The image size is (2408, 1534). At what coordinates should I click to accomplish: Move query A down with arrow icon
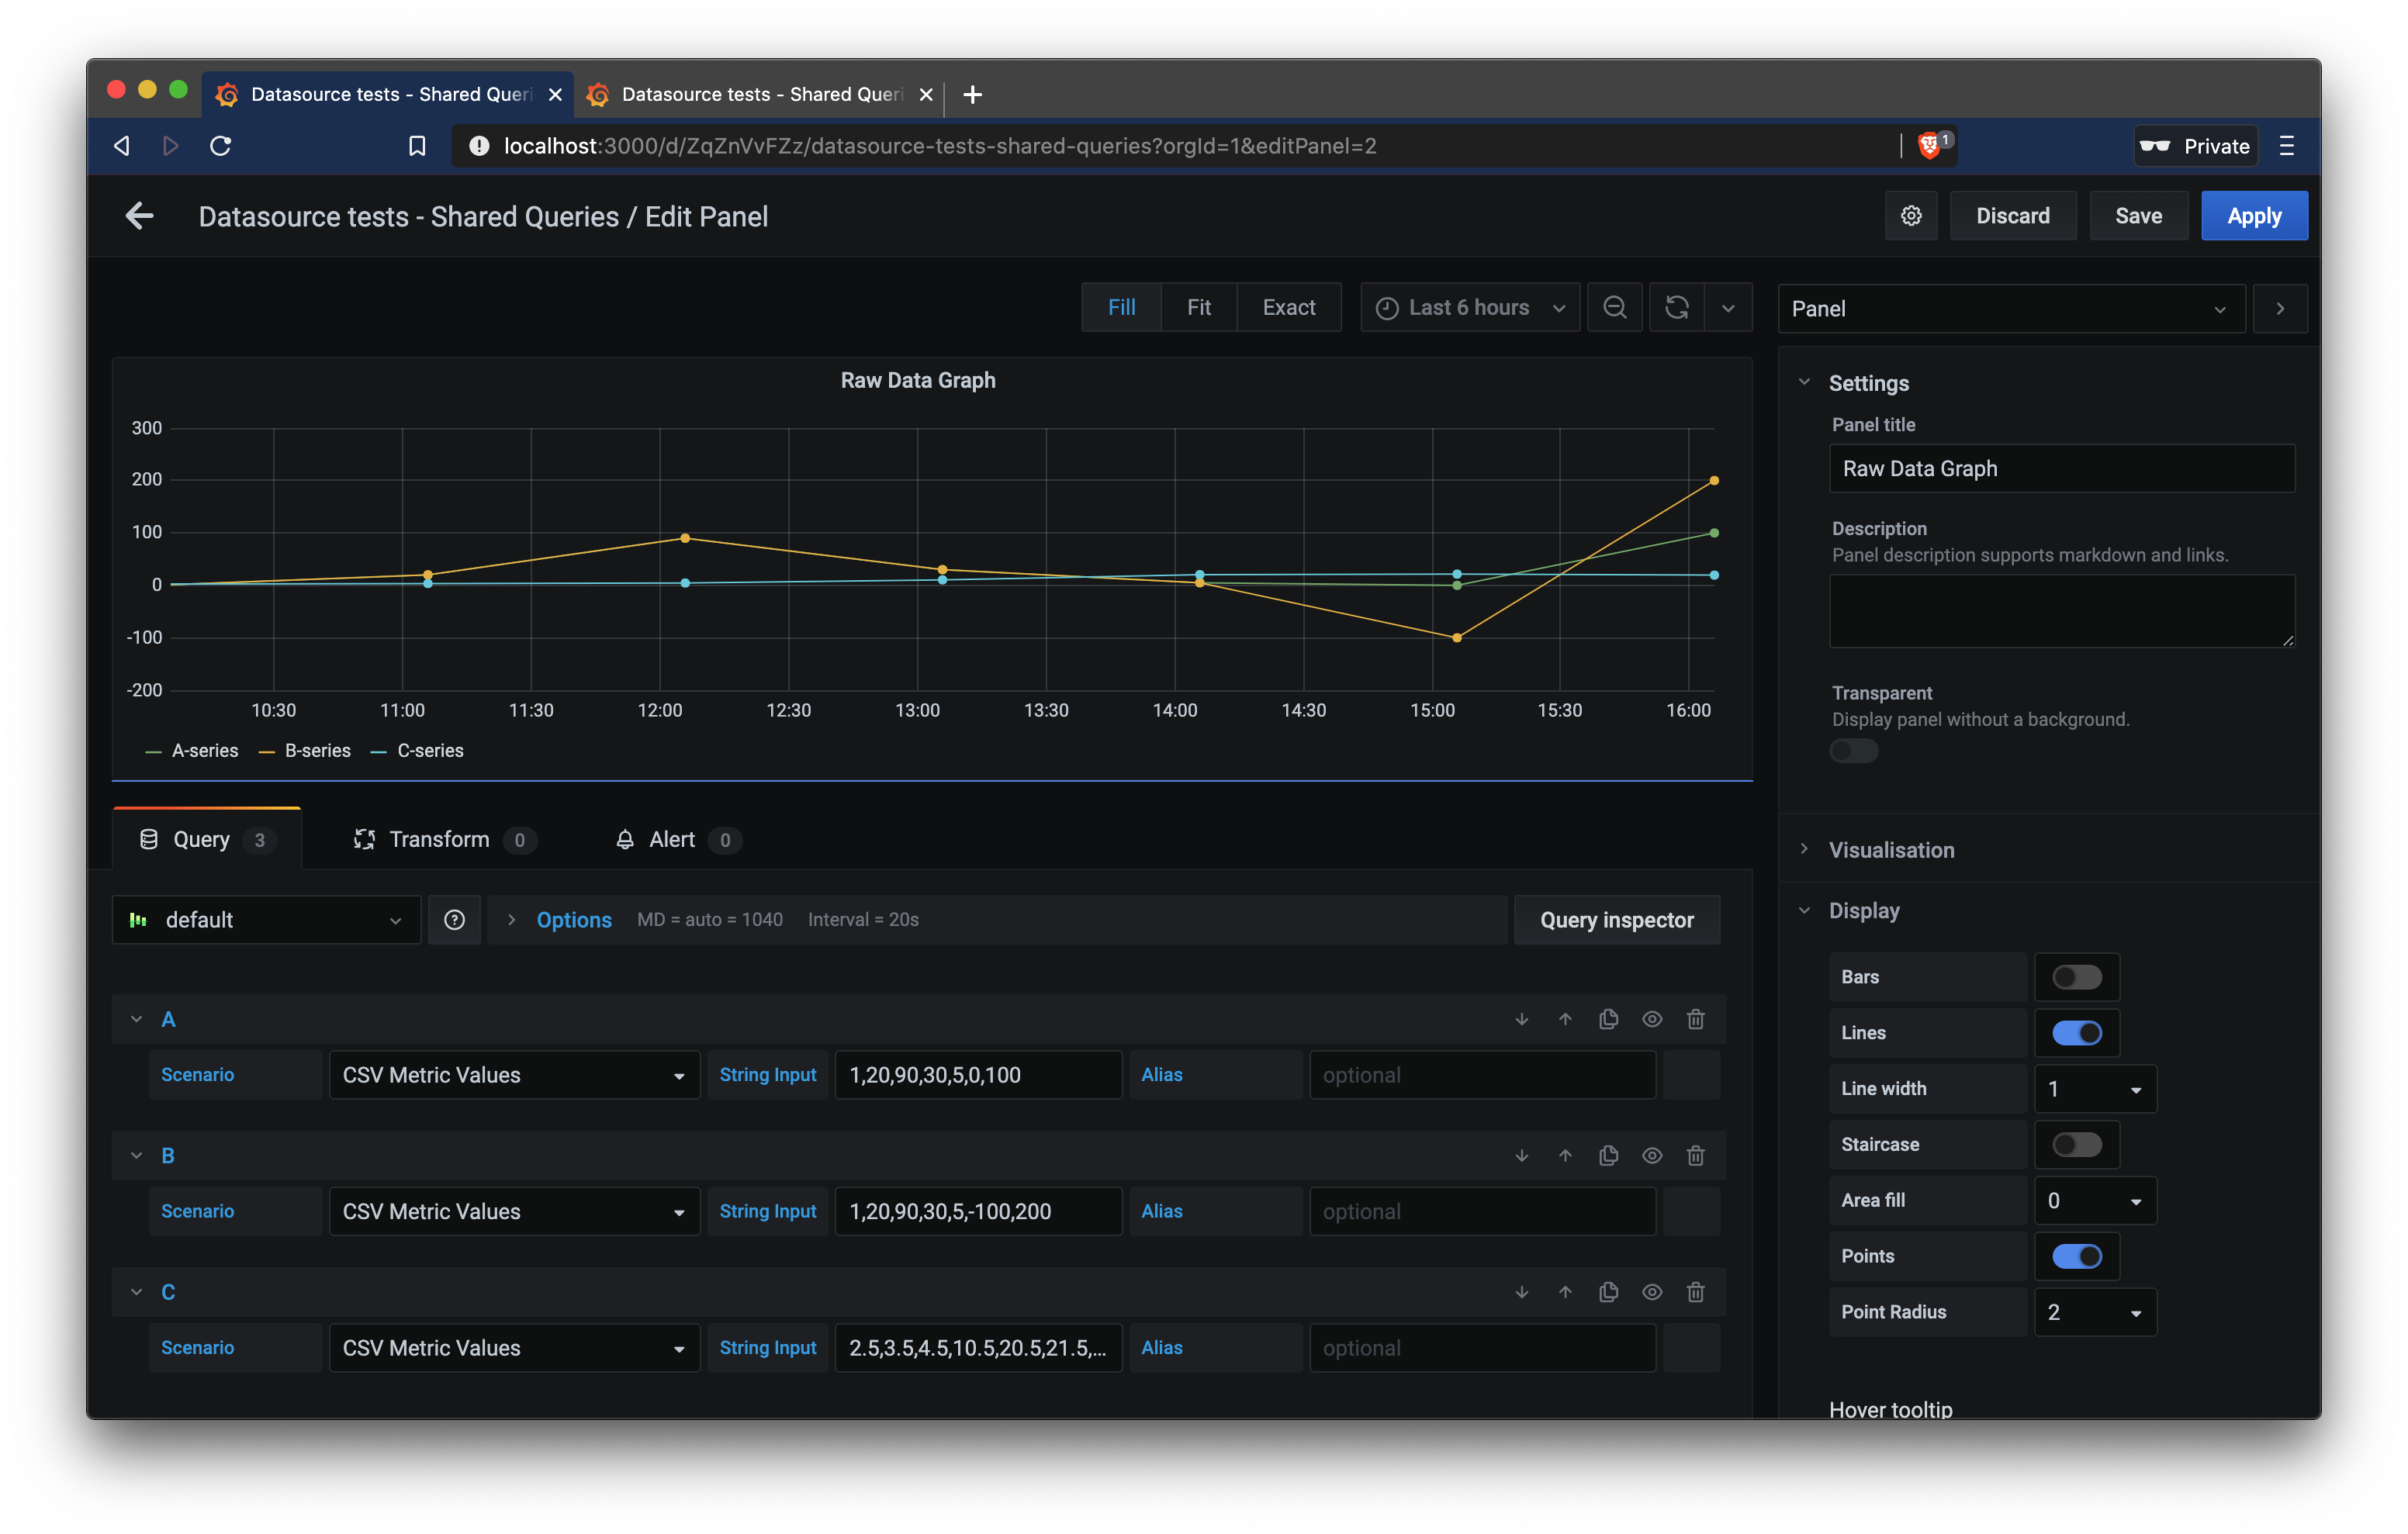point(1521,1019)
